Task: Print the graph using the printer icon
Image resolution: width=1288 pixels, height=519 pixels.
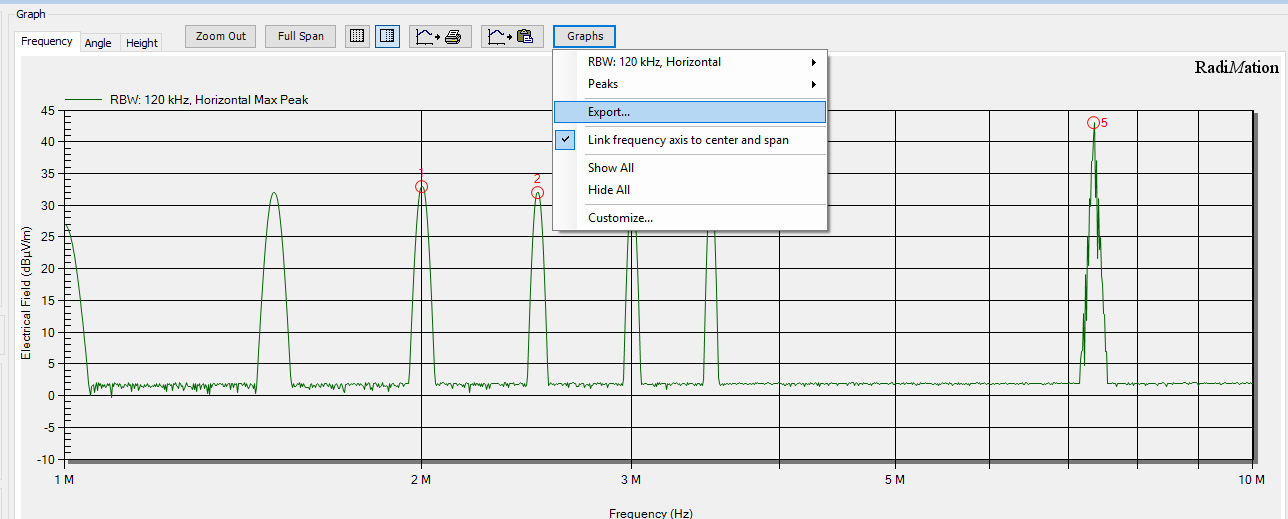Action: pos(440,36)
